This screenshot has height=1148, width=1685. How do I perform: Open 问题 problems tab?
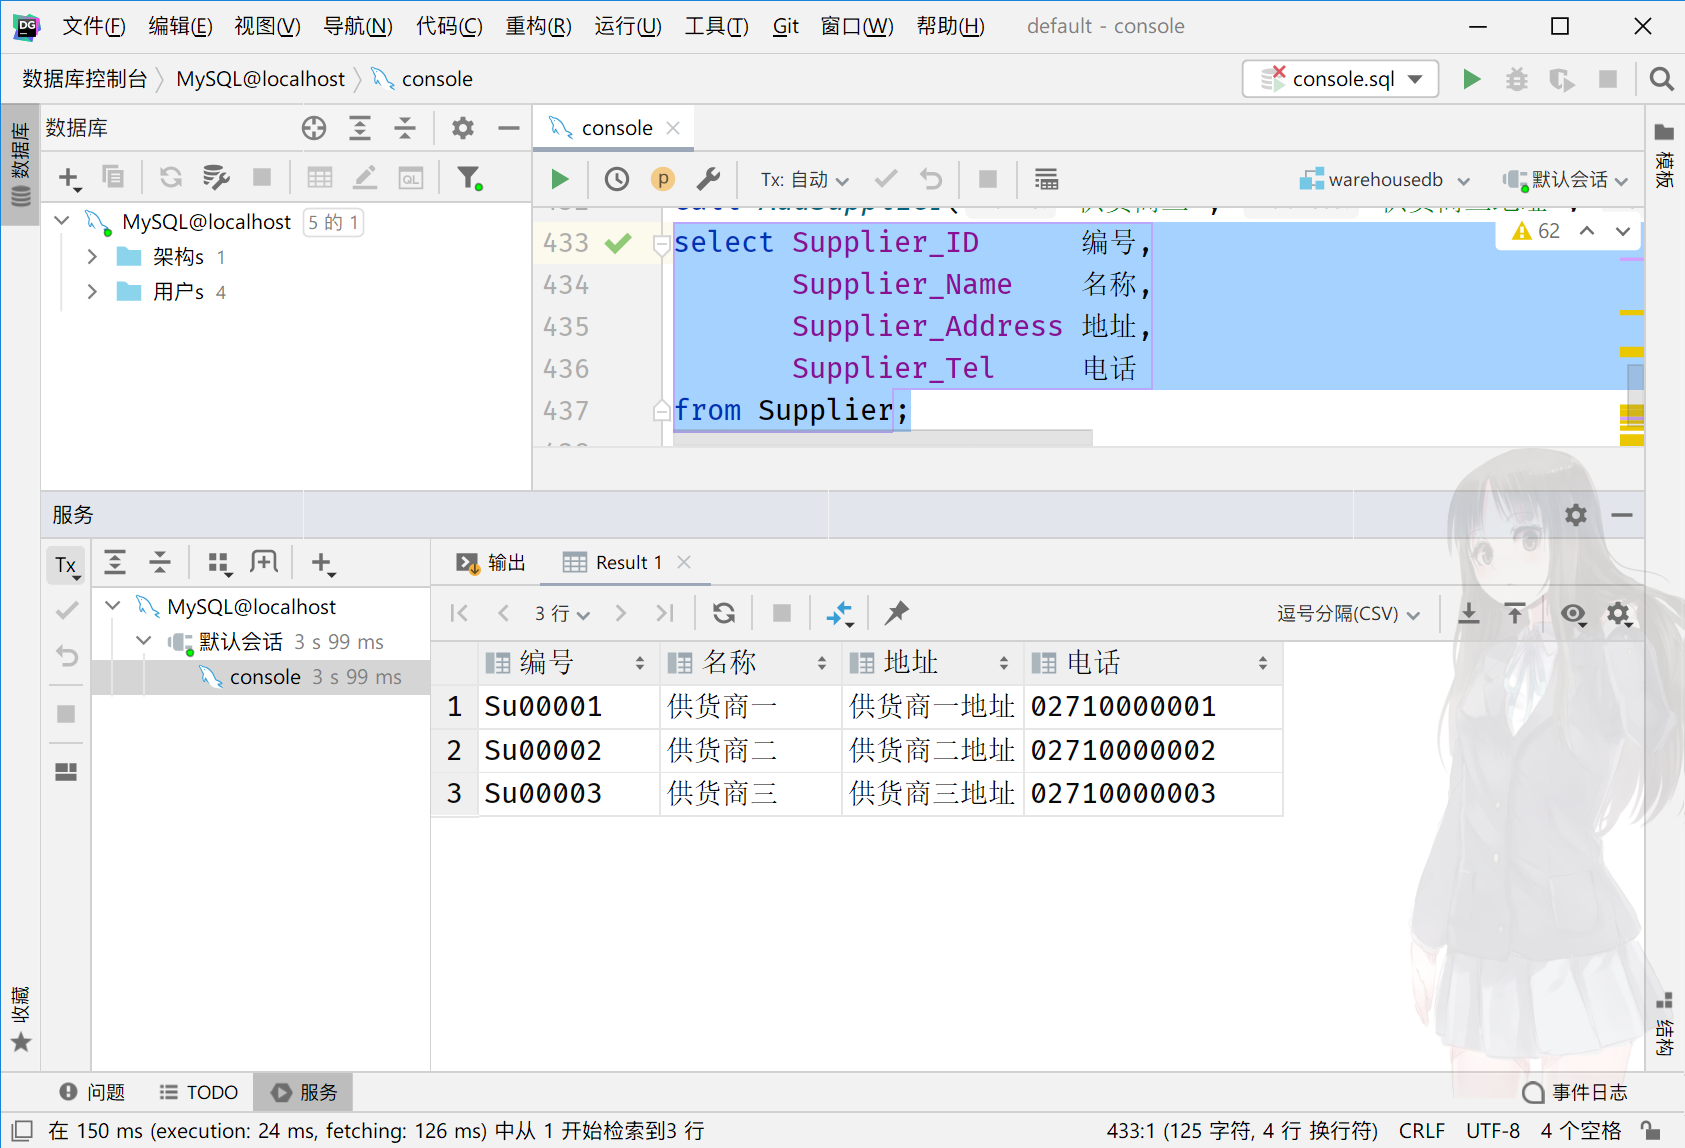tap(92, 1092)
